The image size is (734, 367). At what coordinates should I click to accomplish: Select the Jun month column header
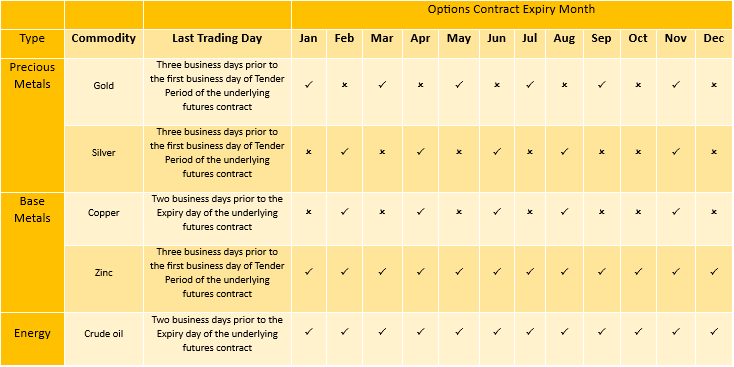click(x=497, y=38)
